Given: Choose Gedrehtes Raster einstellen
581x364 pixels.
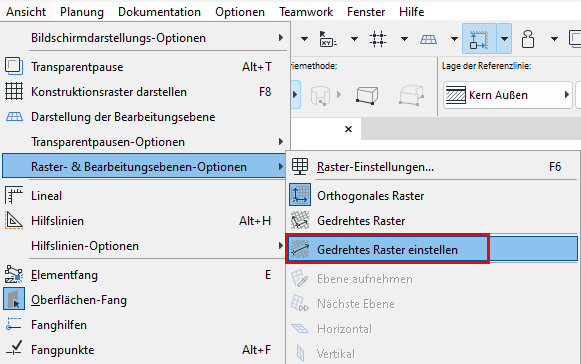Looking at the screenshot, I should [432, 249].
